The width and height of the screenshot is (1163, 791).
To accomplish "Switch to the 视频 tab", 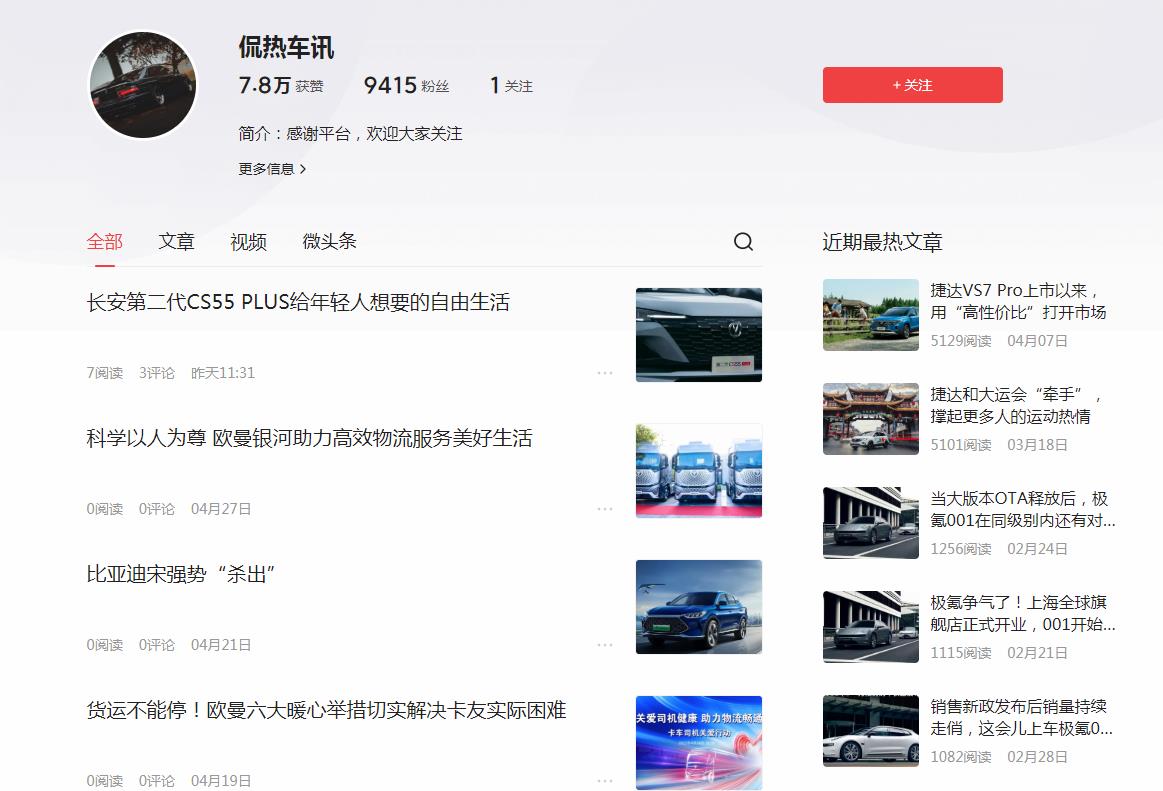I will [248, 242].
